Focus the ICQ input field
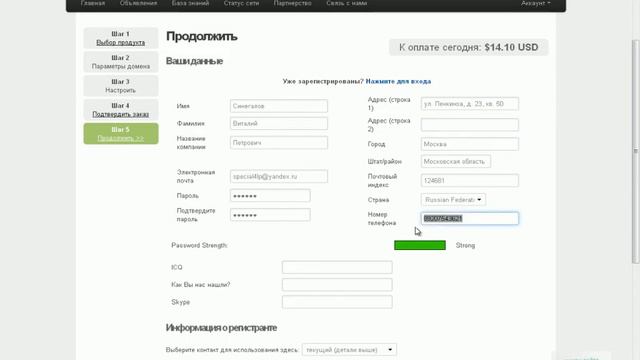This screenshot has width=640, height=360. pyautogui.click(x=337, y=267)
